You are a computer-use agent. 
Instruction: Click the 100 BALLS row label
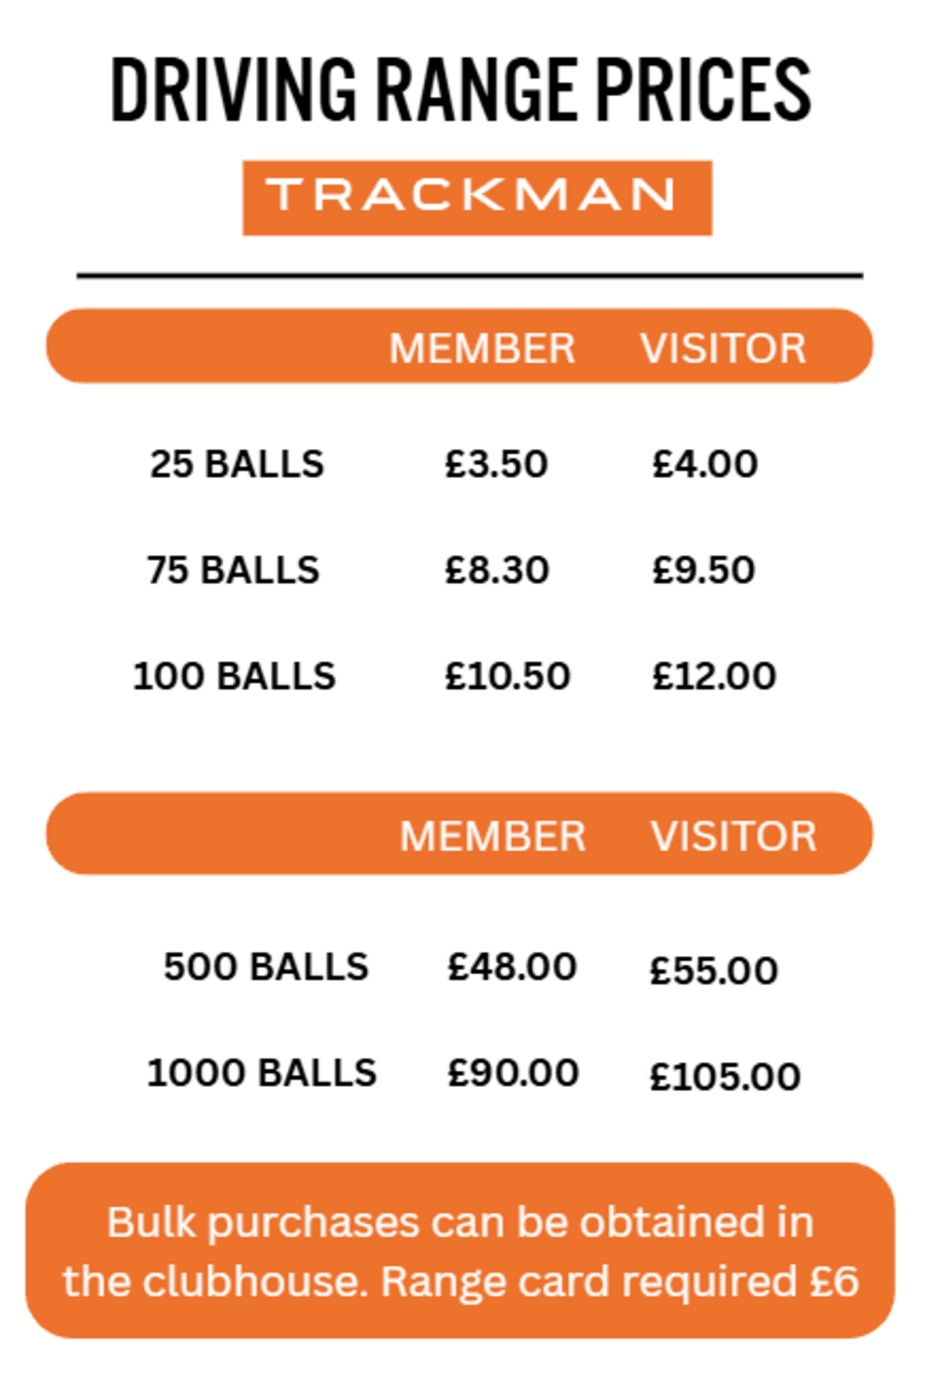pos(234,676)
